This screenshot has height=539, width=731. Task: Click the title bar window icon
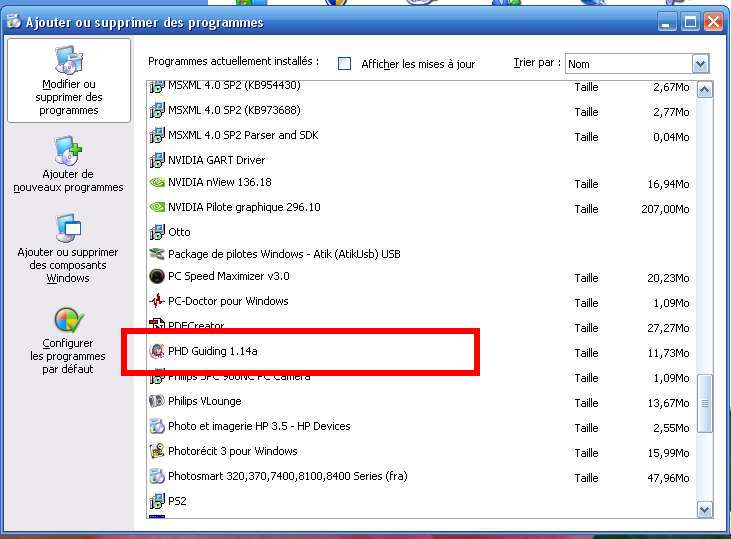tap(14, 21)
